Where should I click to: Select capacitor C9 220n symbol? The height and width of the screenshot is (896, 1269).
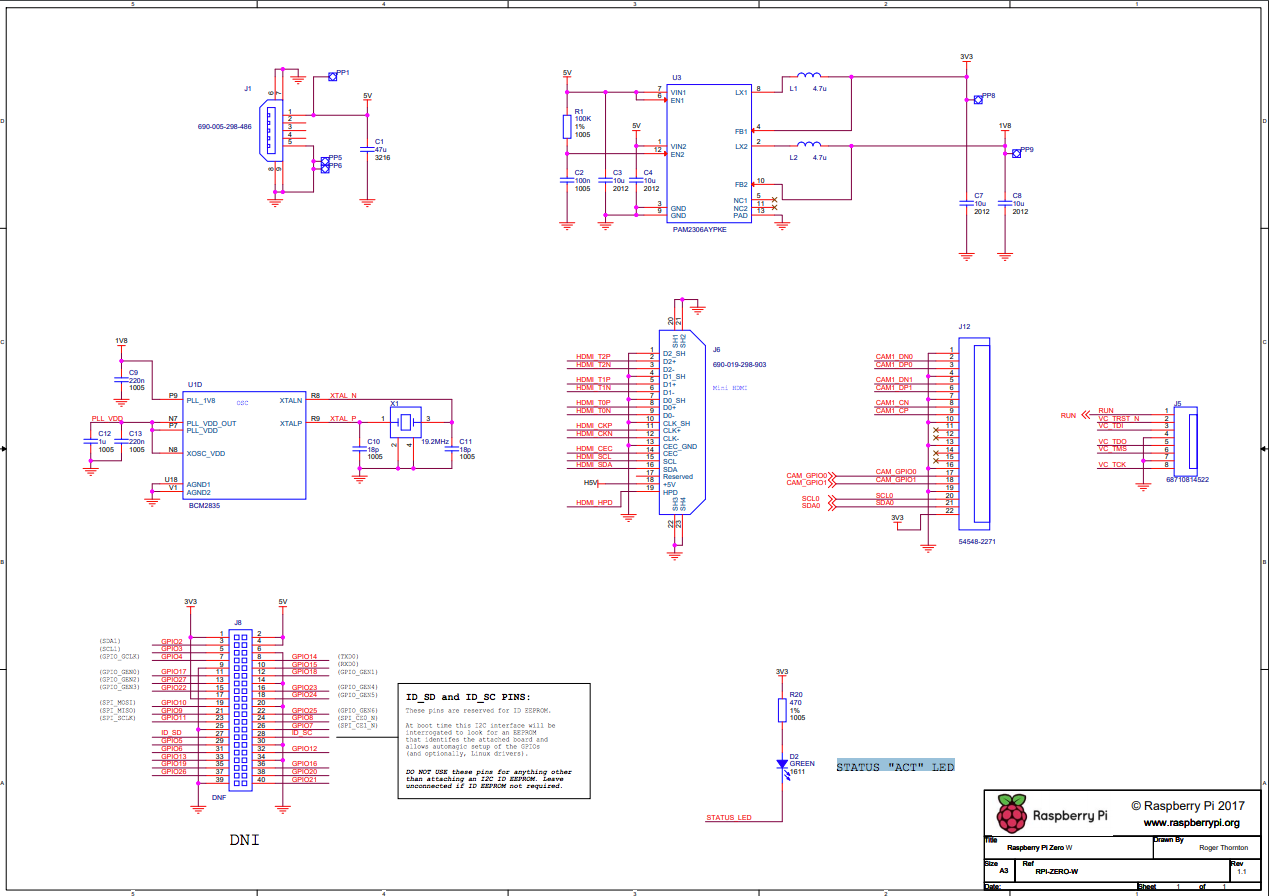[x=120, y=380]
